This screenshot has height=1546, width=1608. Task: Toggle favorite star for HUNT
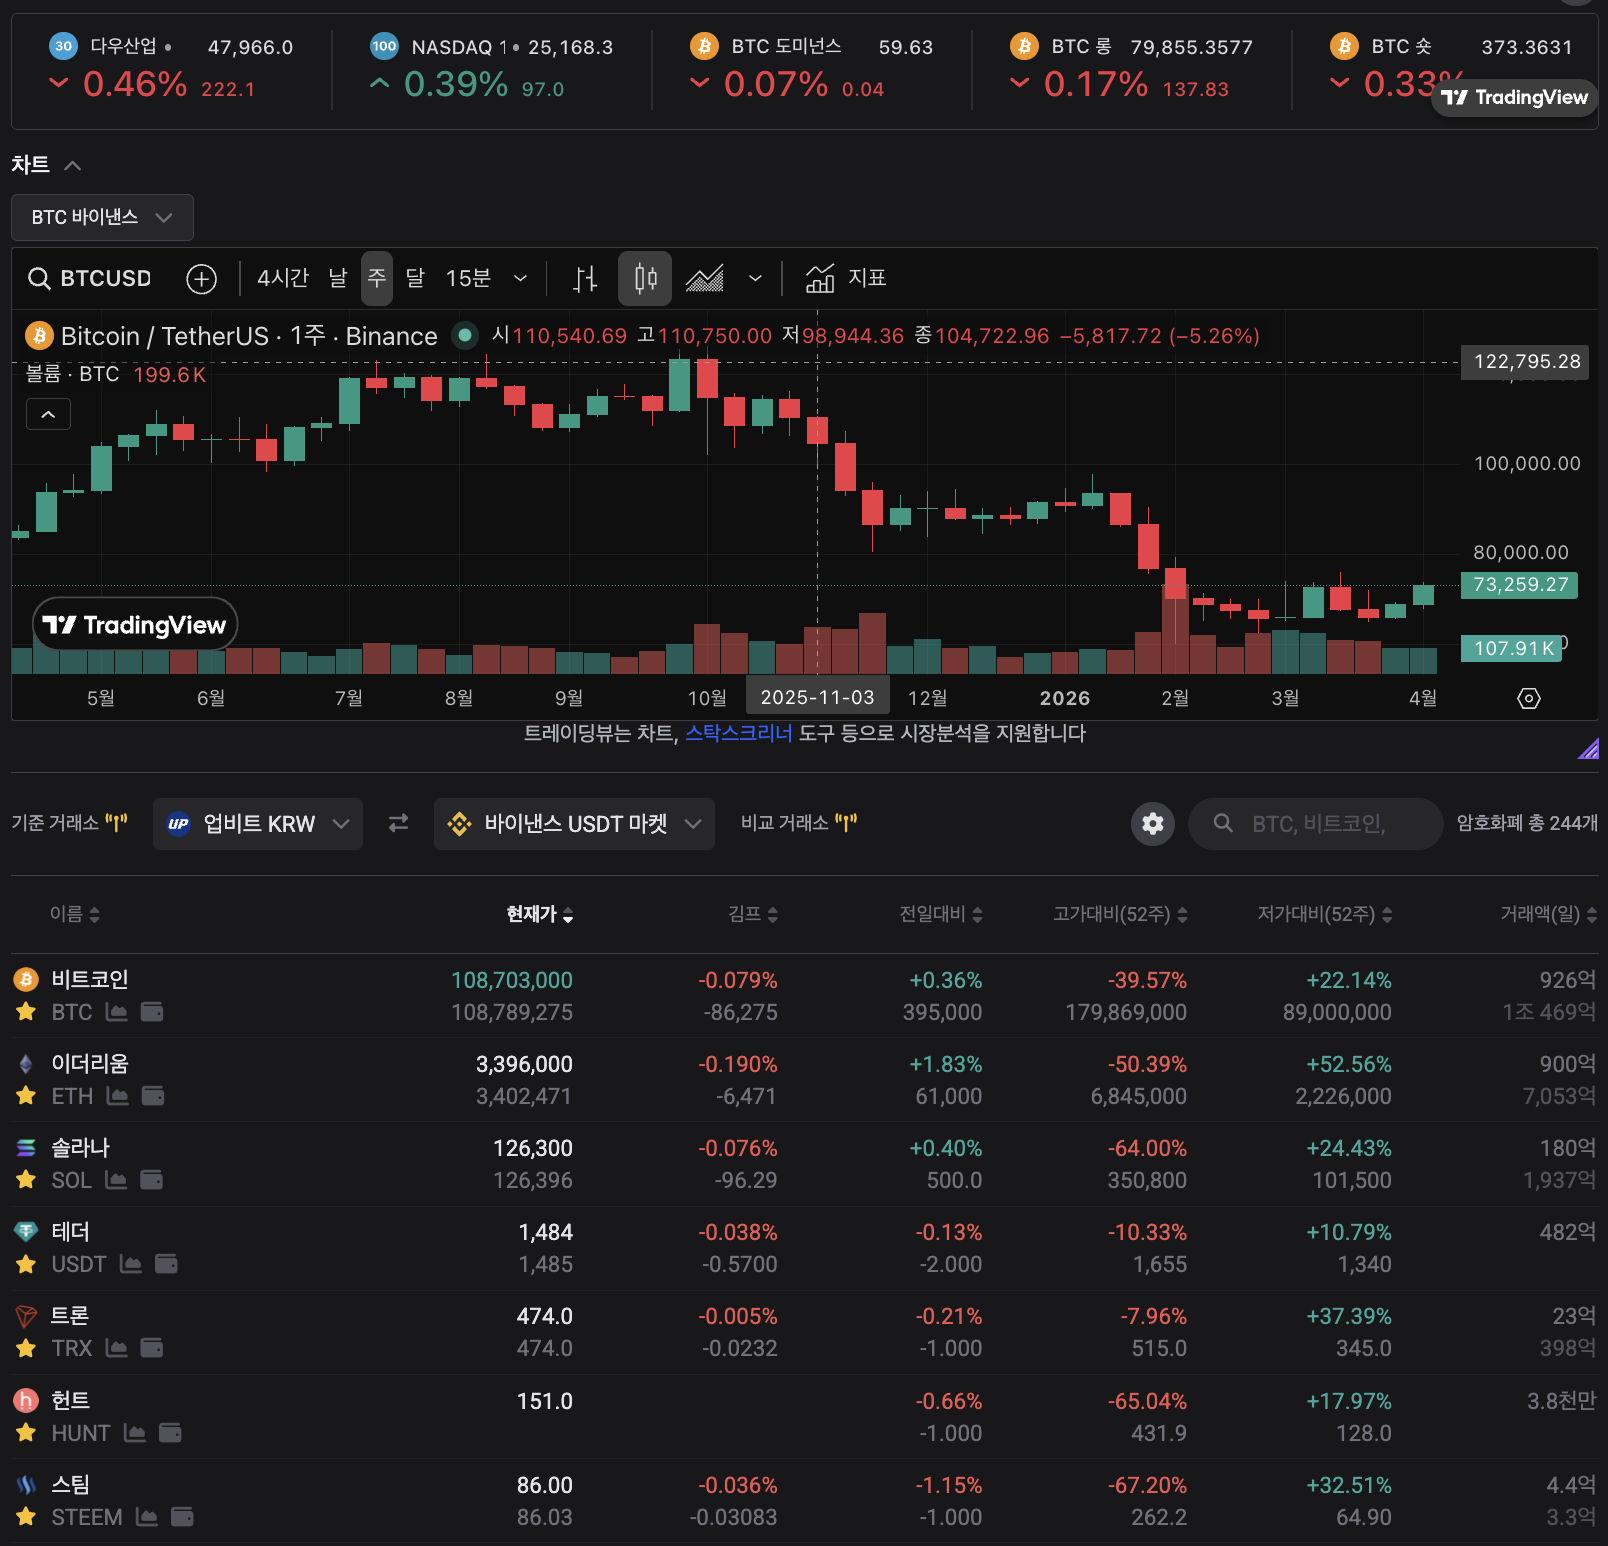coord(26,1433)
